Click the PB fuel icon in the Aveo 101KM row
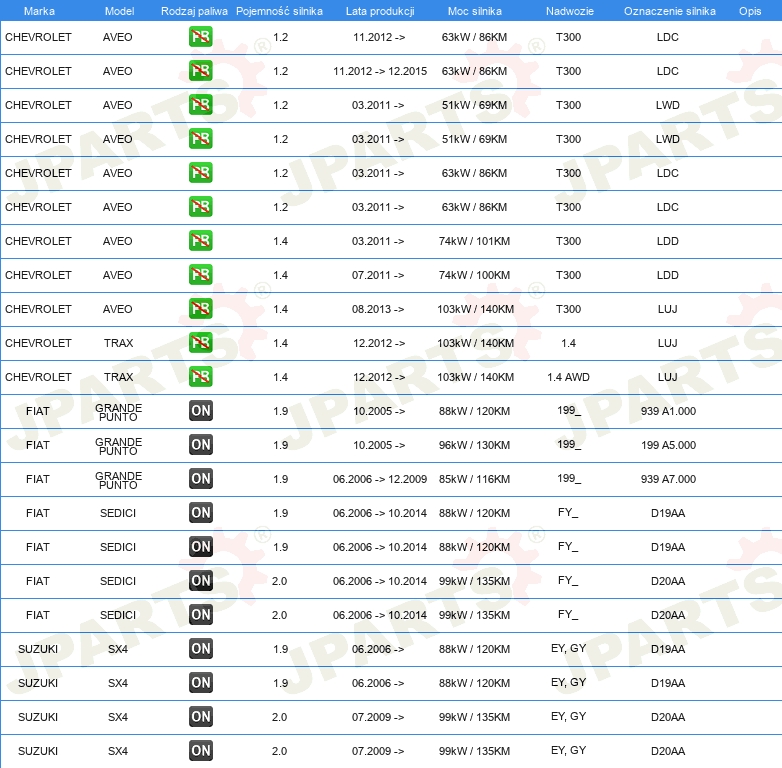This screenshot has height=768, width=782. [x=201, y=241]
